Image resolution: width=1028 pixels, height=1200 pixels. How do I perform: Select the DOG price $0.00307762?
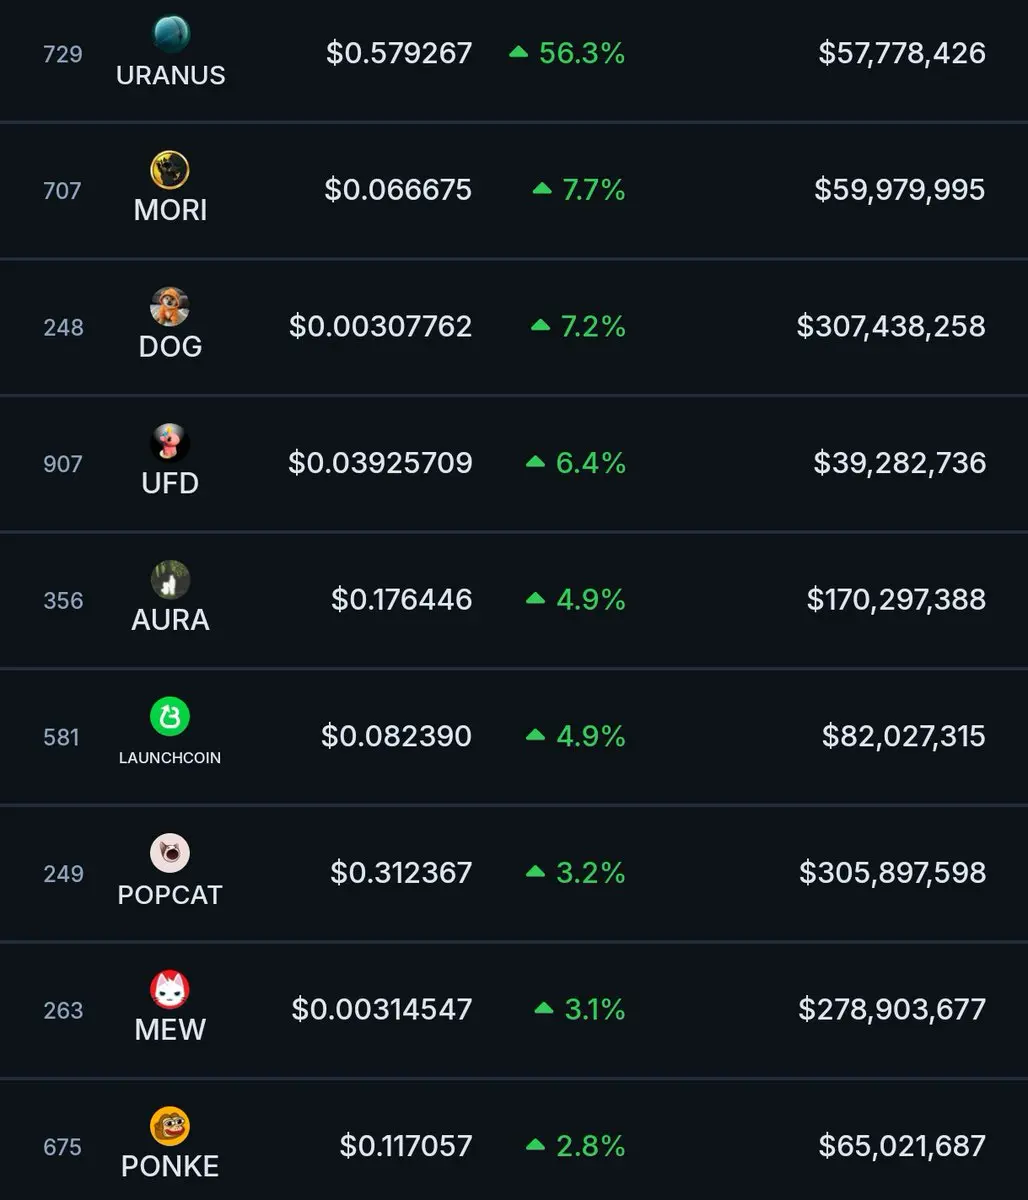pos(380,326)
